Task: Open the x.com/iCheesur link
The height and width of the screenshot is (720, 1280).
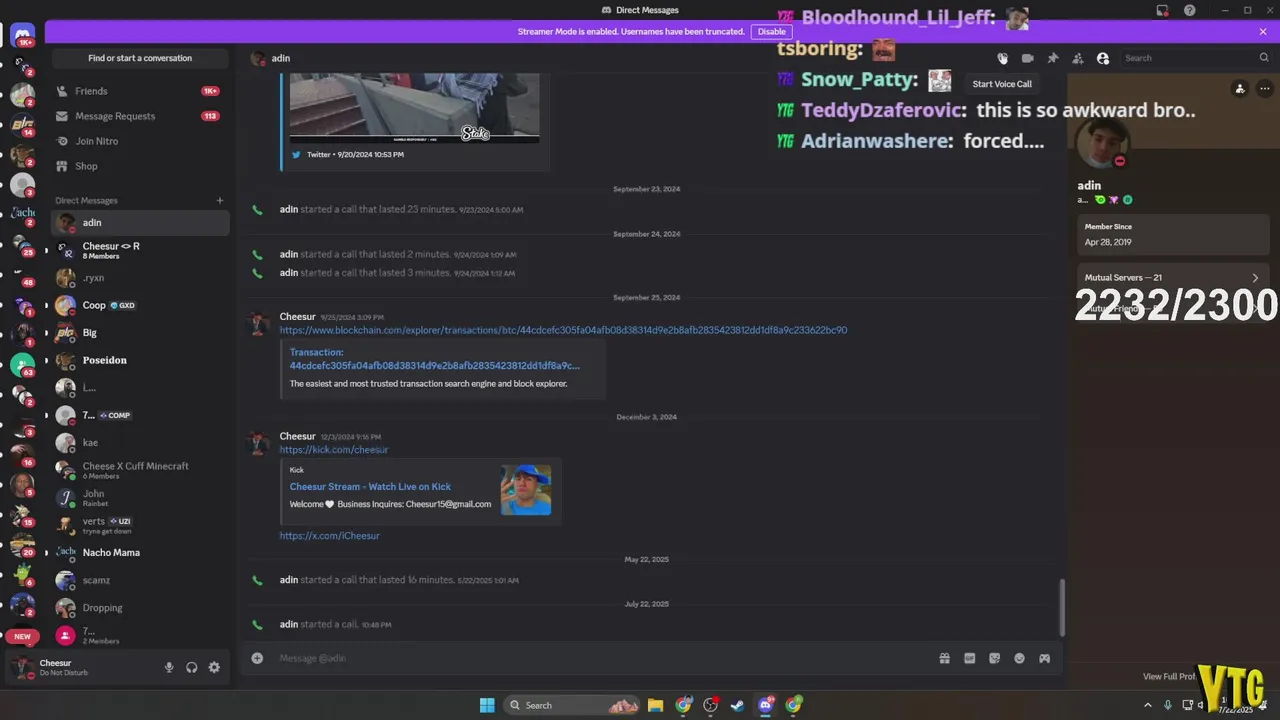Action: tap(330, 536)
